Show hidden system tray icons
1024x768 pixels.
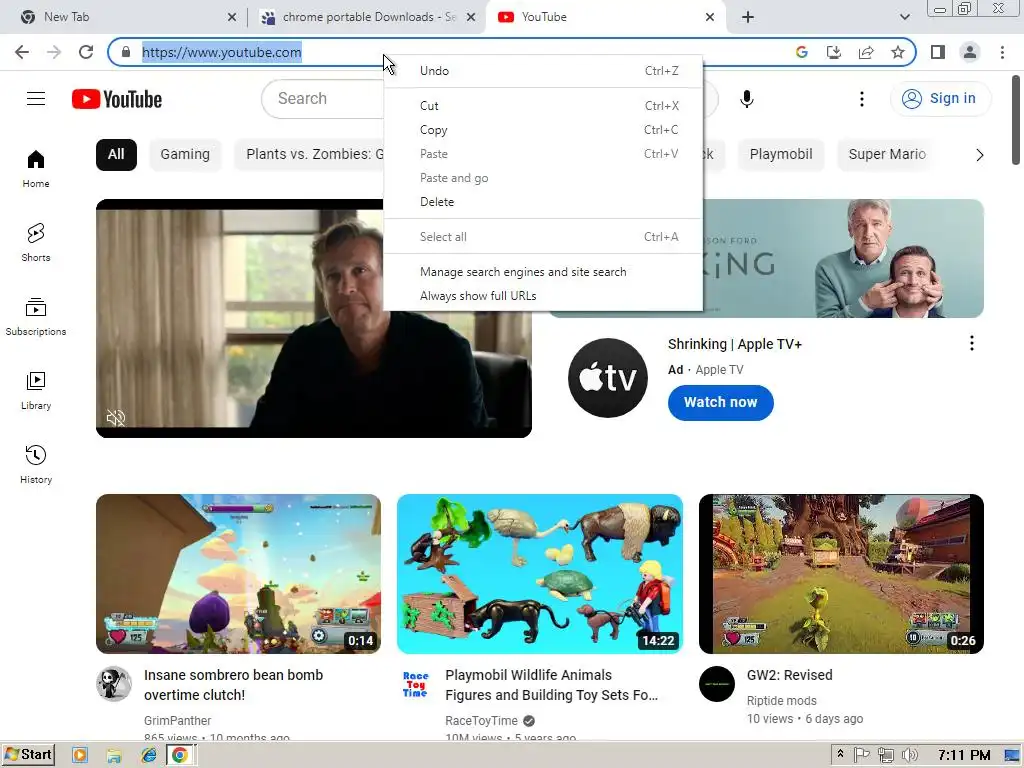pos(840,754)
